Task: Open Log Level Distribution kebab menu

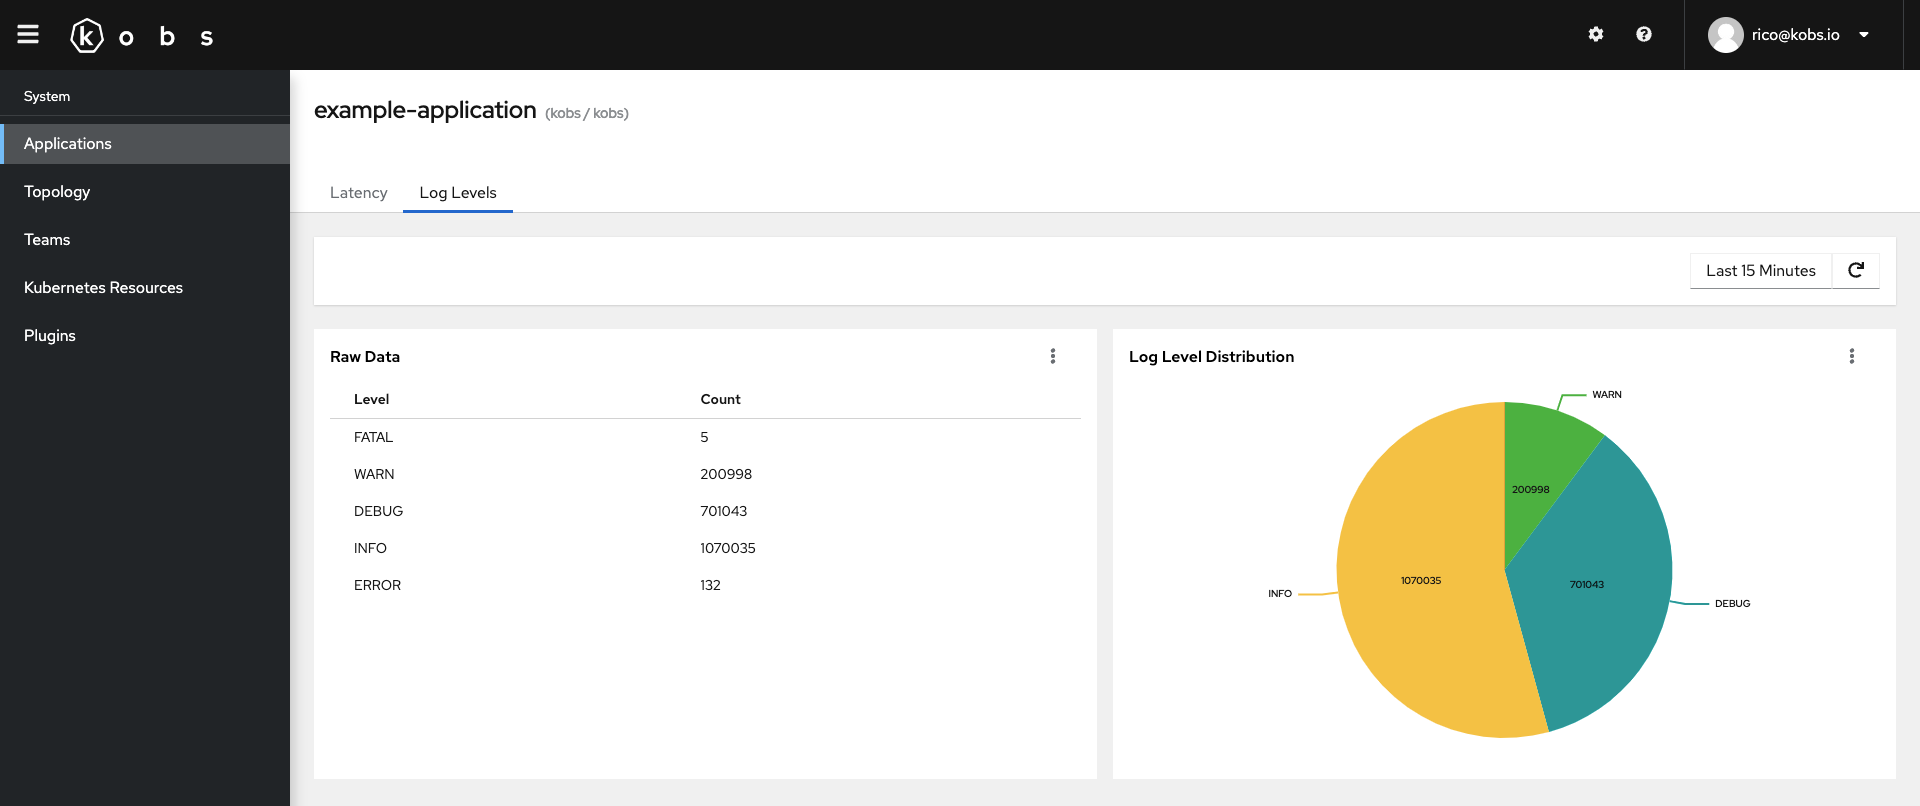Action: [1852, 356]
